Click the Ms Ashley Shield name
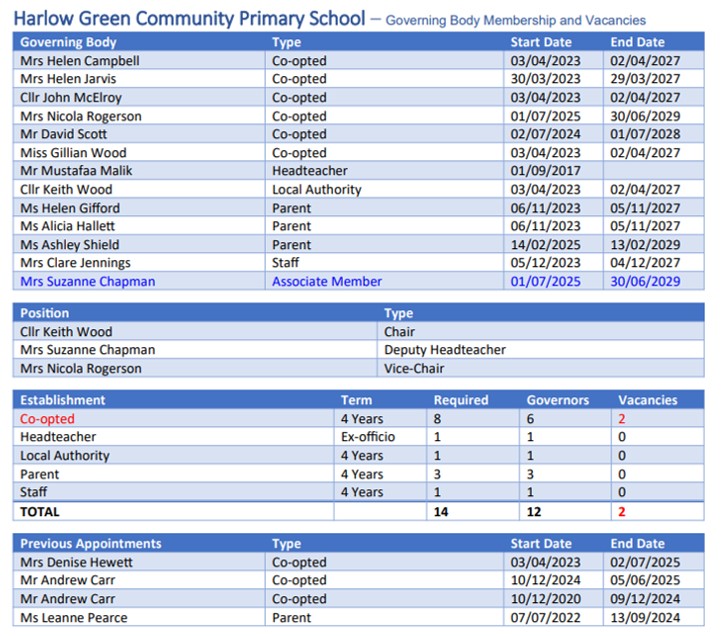Image resolution: width=722 pixels, height=636 pixels. (70, 245)
